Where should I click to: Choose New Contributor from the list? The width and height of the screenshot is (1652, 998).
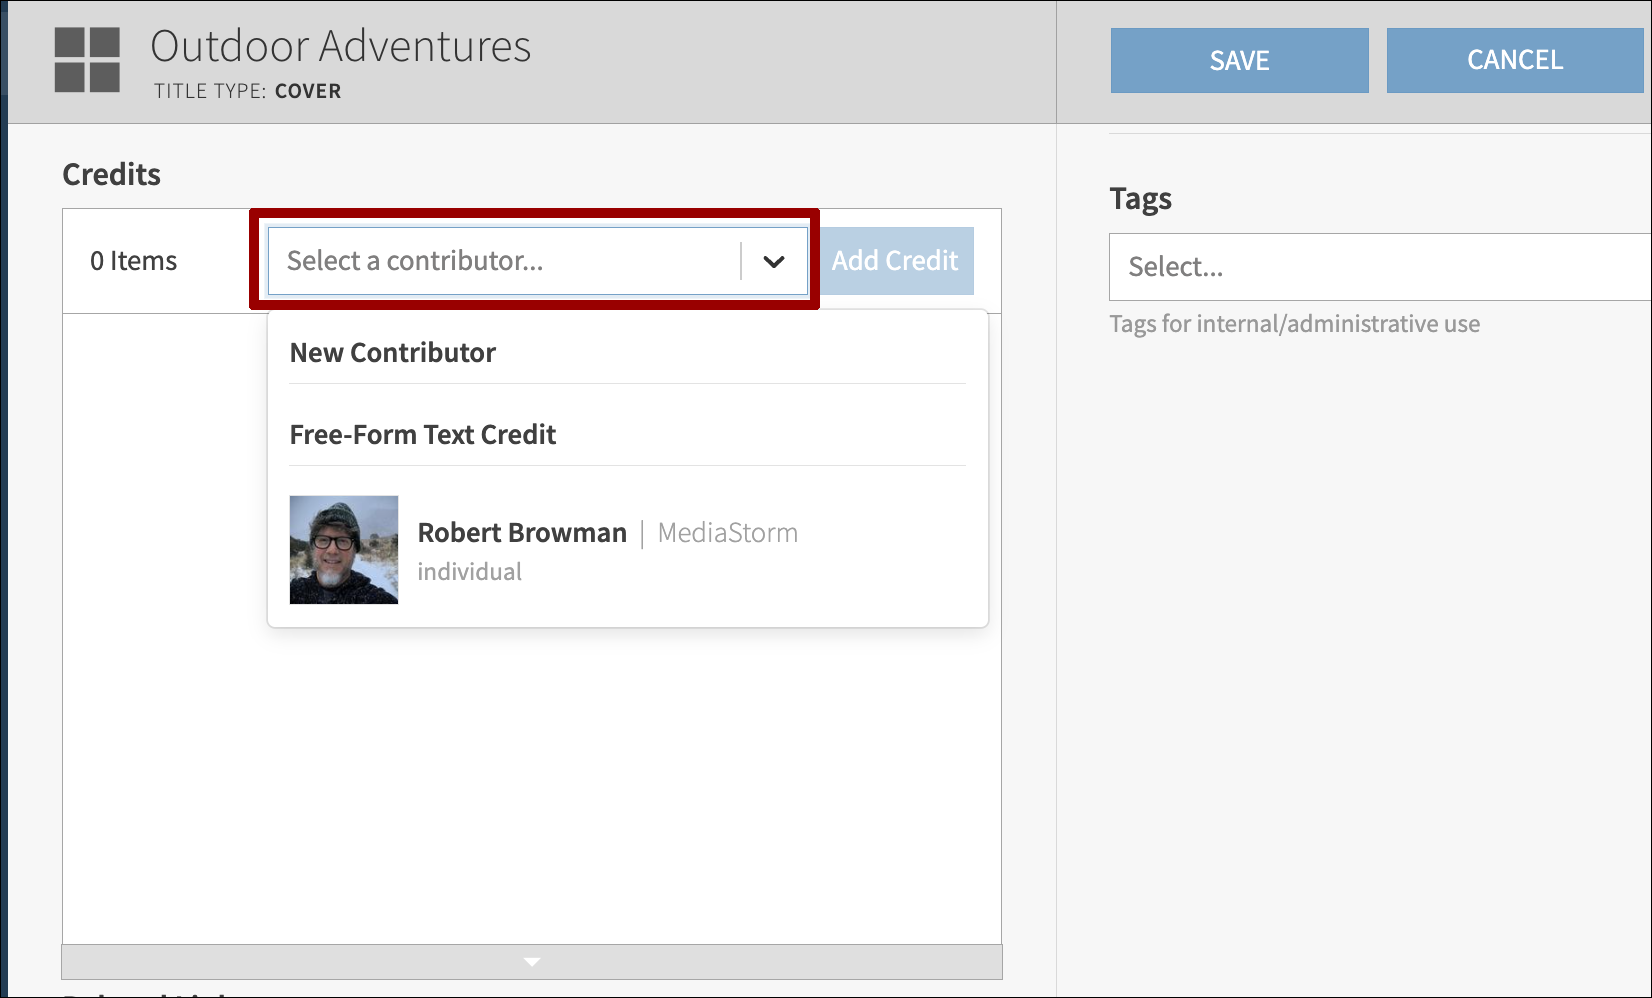393,353
